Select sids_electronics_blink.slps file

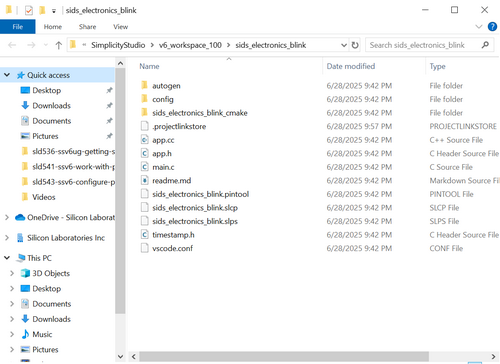(195, 221)
